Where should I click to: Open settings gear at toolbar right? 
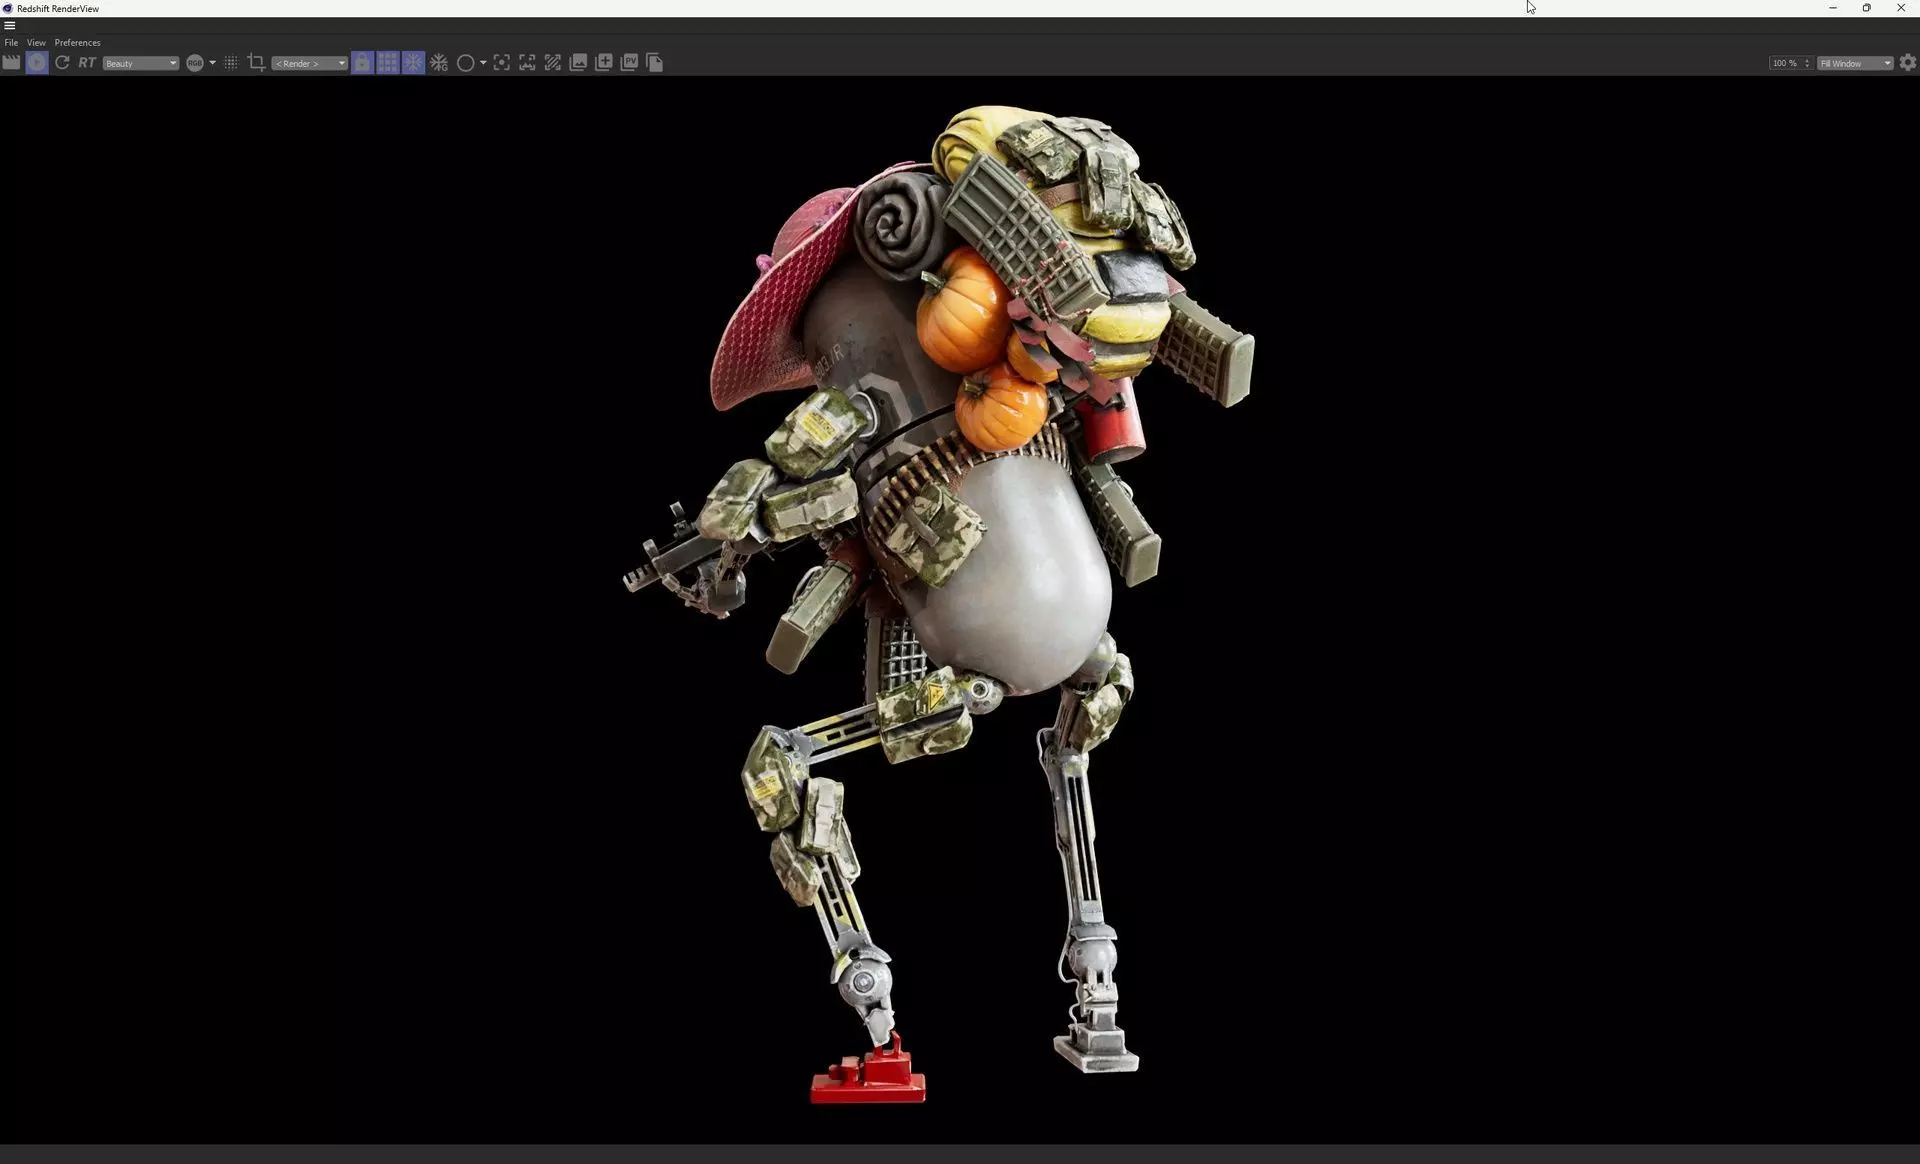1908,63
